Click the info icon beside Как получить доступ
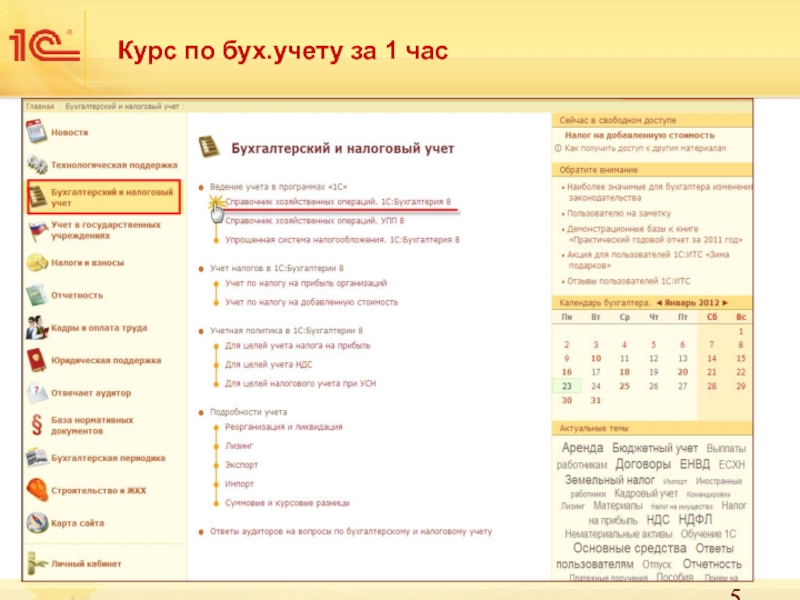The image size is (800, 600). tap(558, 148)
